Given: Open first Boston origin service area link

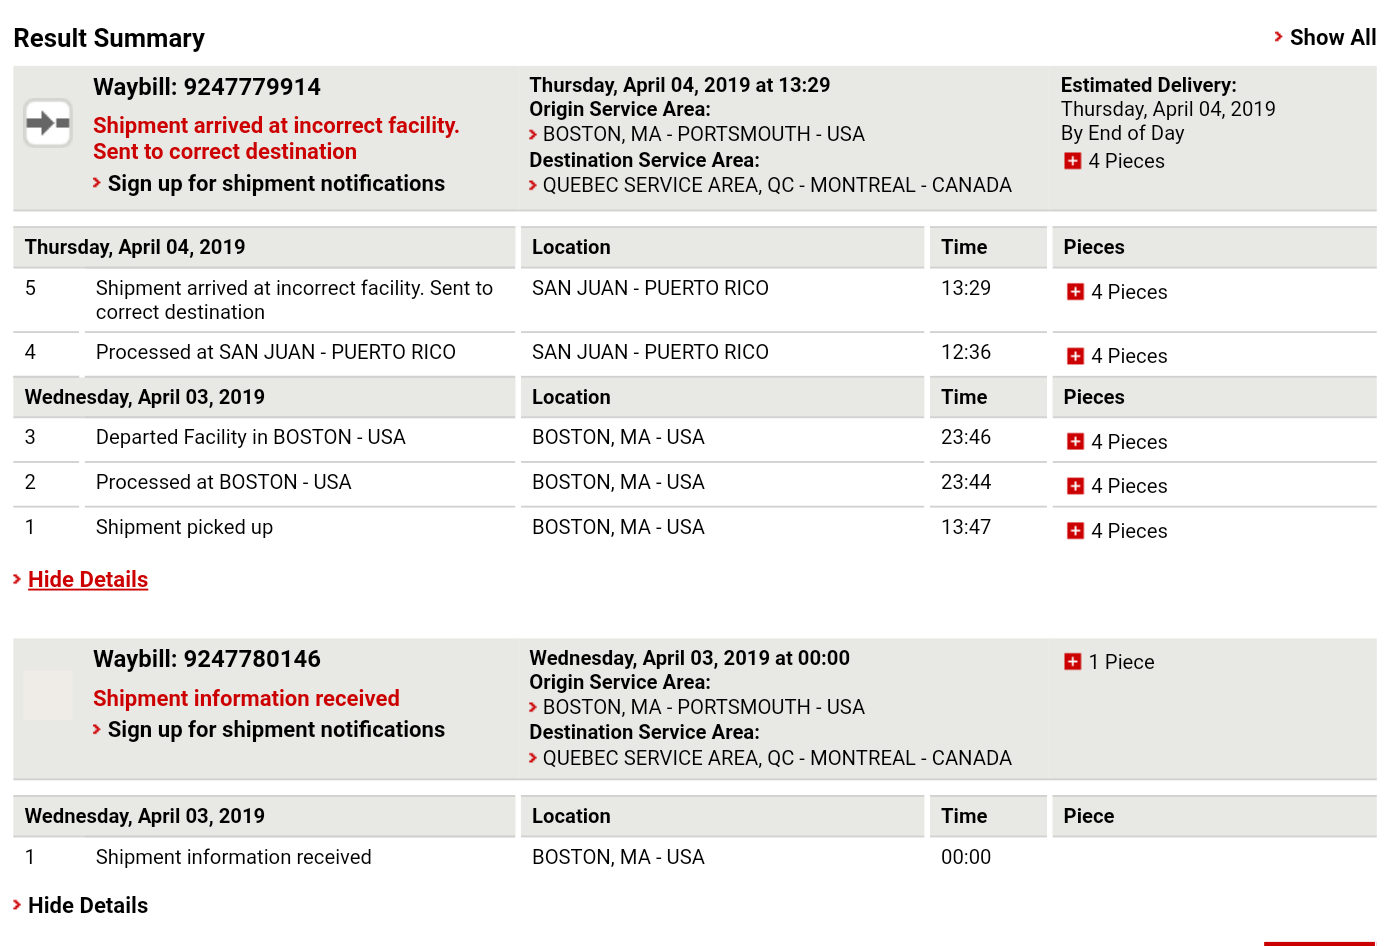Looking at the screenshot, I should 703,134.
